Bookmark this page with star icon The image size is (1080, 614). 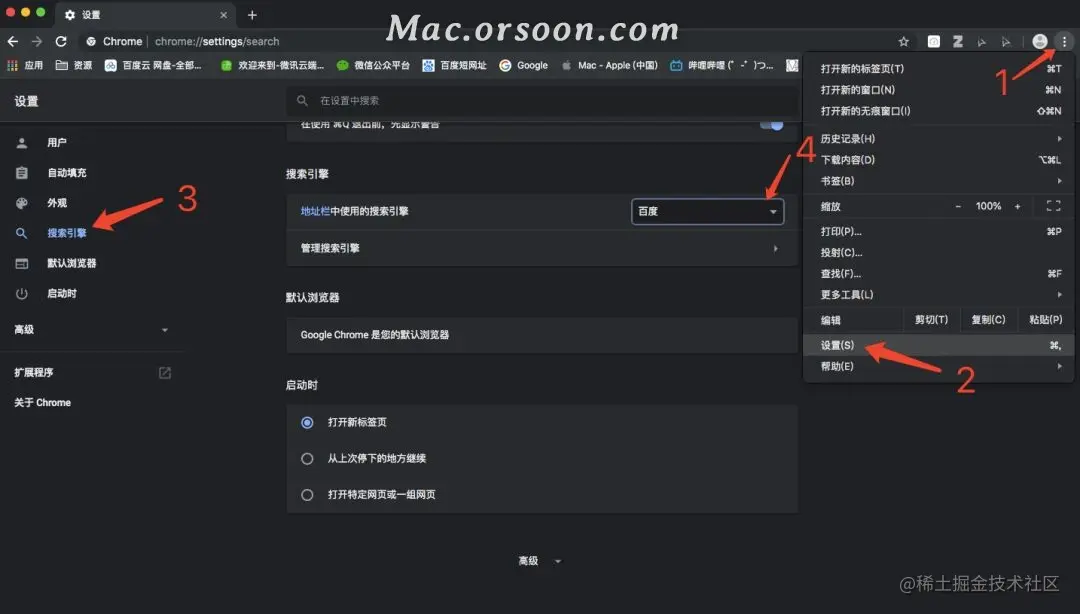coord(904,41)
